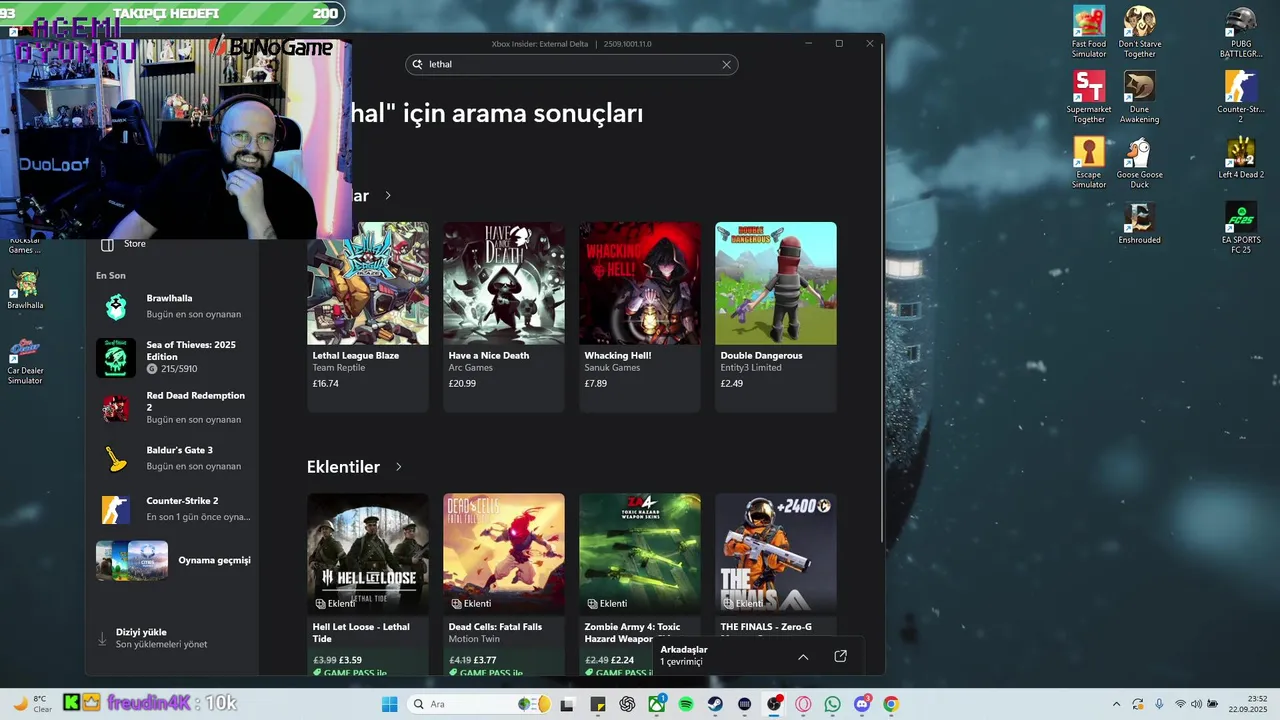This screenshot has height=720, width=1280.
Task: Open Dune Awakening desktop shortcut
Action: [x=1139, y=97]
